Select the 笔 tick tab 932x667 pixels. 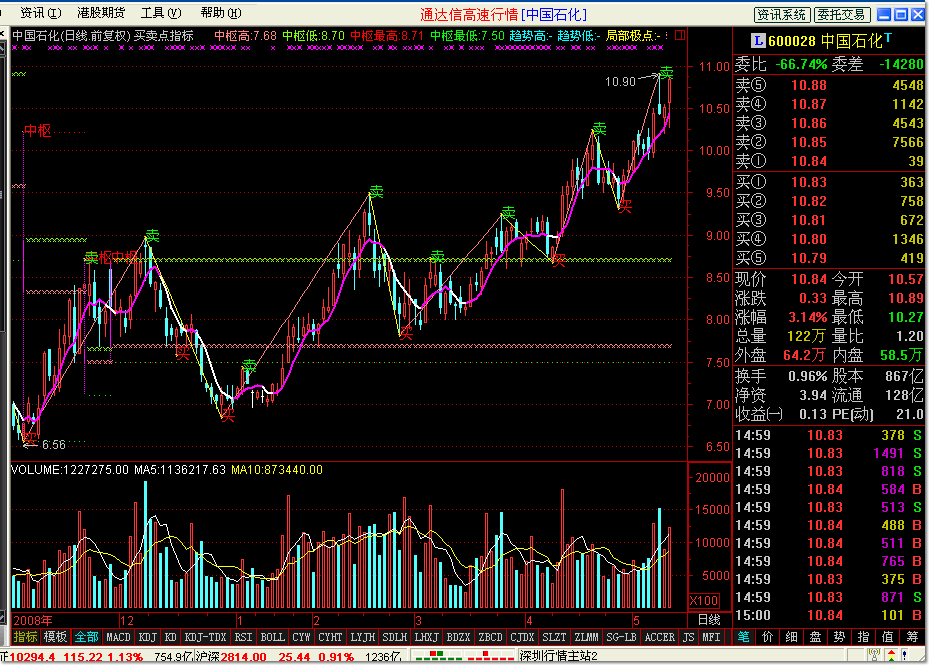coord(743,637)
